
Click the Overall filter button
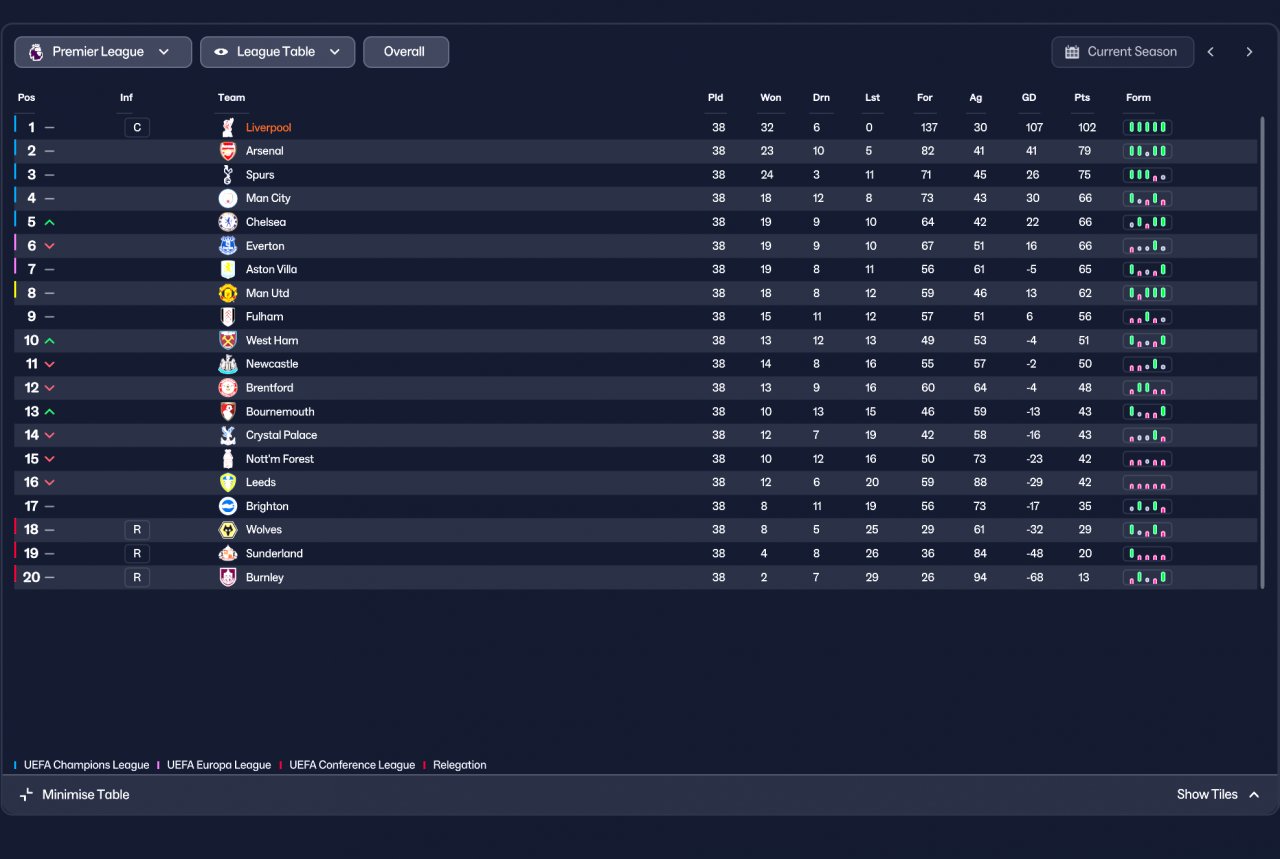coord(406,52)
